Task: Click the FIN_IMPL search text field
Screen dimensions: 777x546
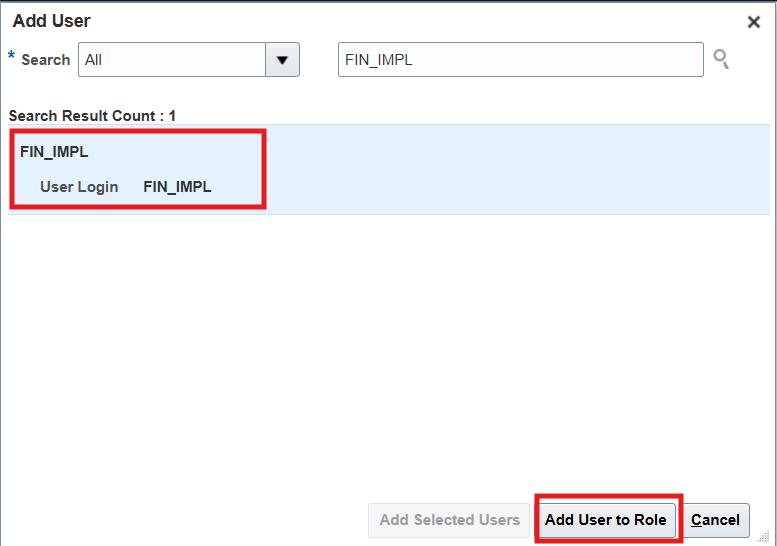Action: [x=520, y=60]
